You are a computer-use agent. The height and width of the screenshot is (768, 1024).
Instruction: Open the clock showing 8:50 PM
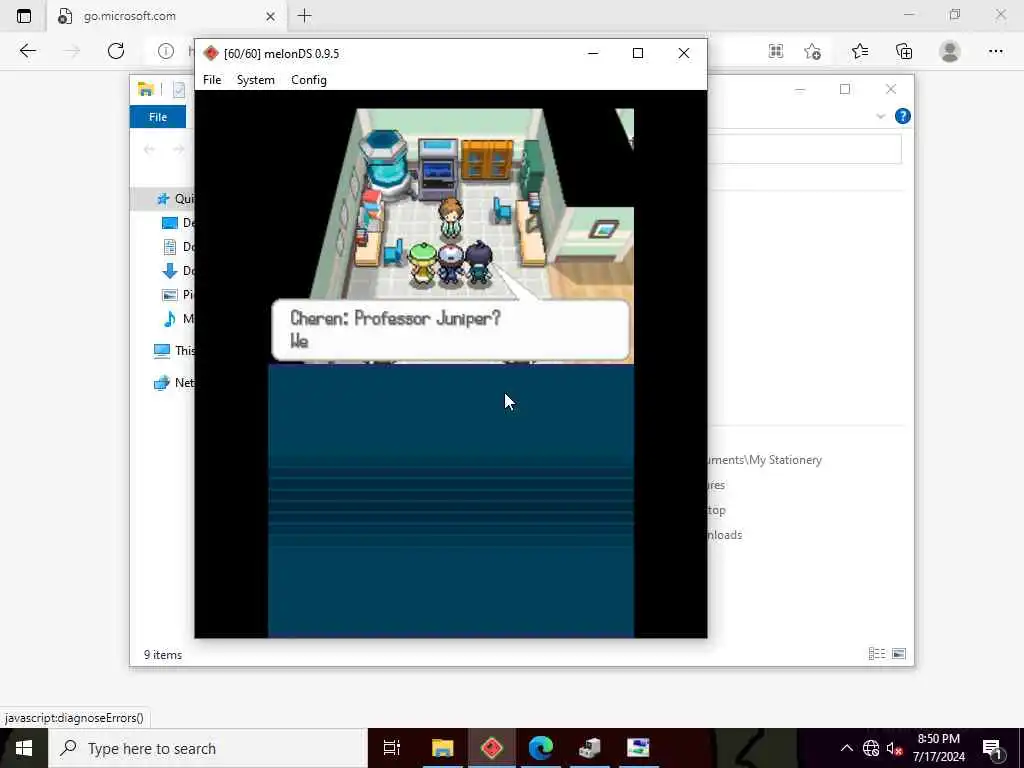[x=938, y=748]
